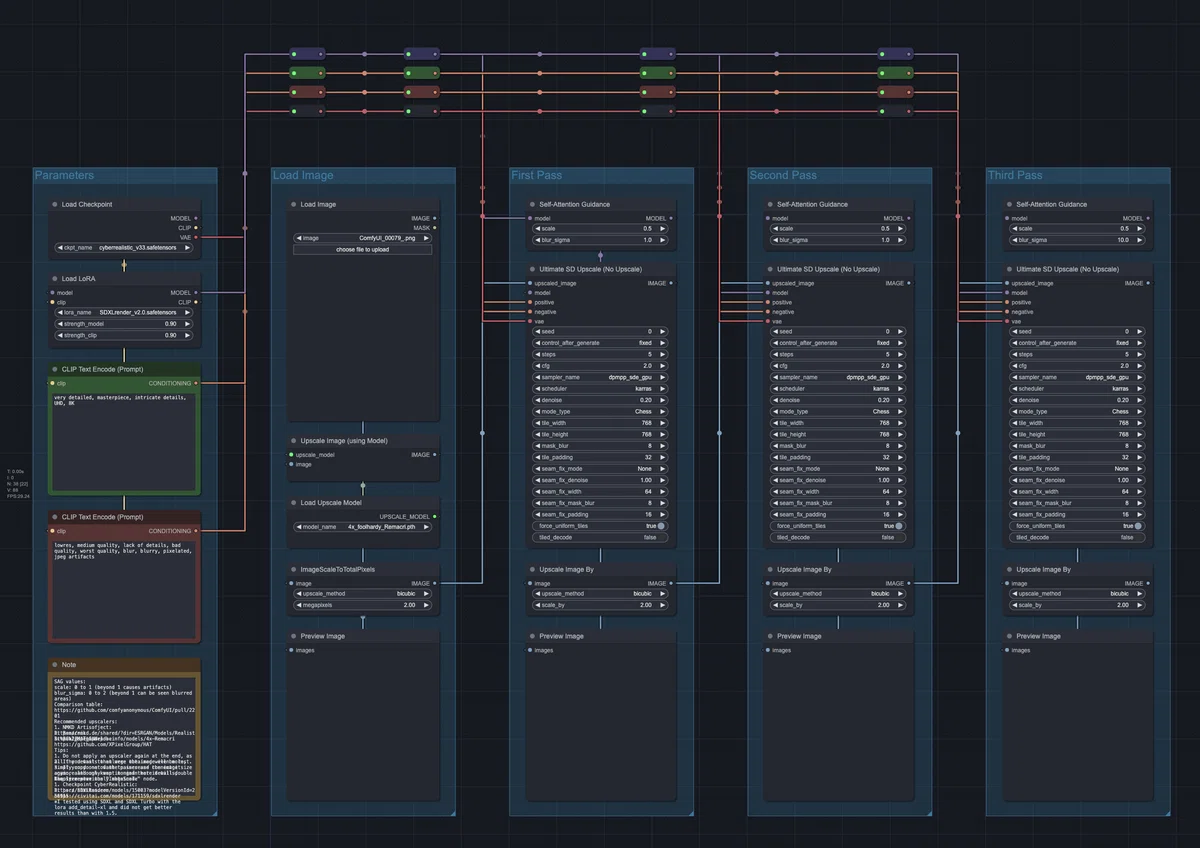
Task: Click the MASK output port on Load Image
Action: pyautogui.click(x=434, y=228)
